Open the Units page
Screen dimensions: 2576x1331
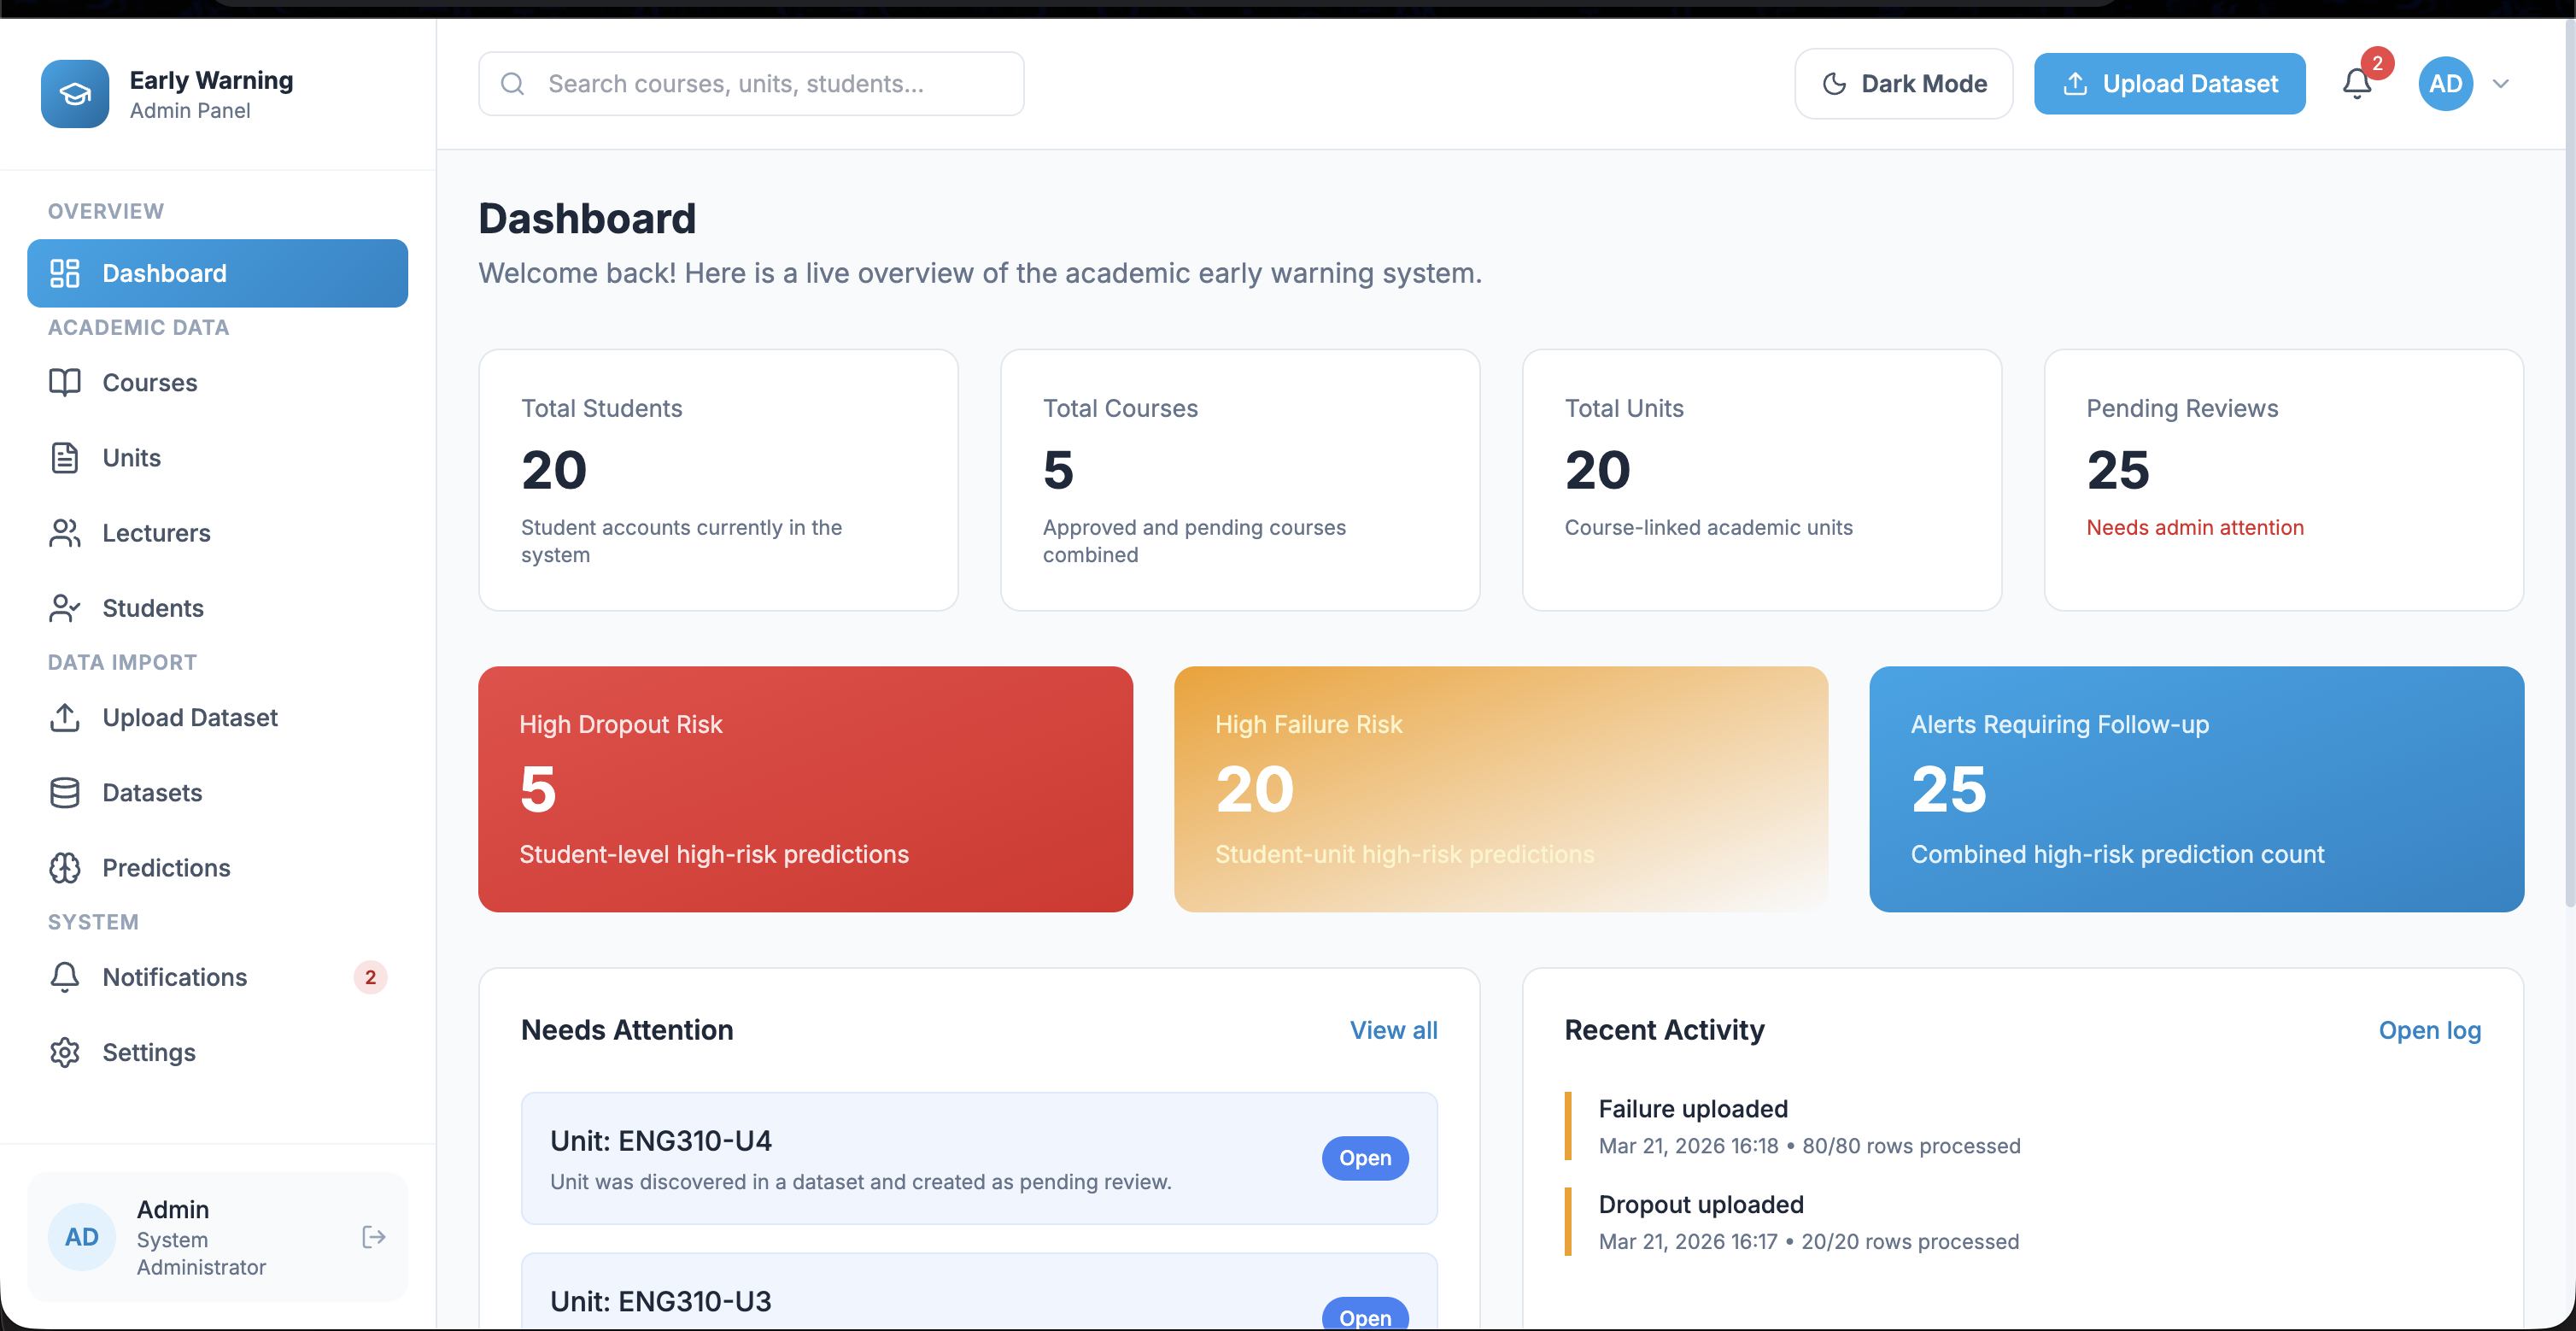(217, 457)
